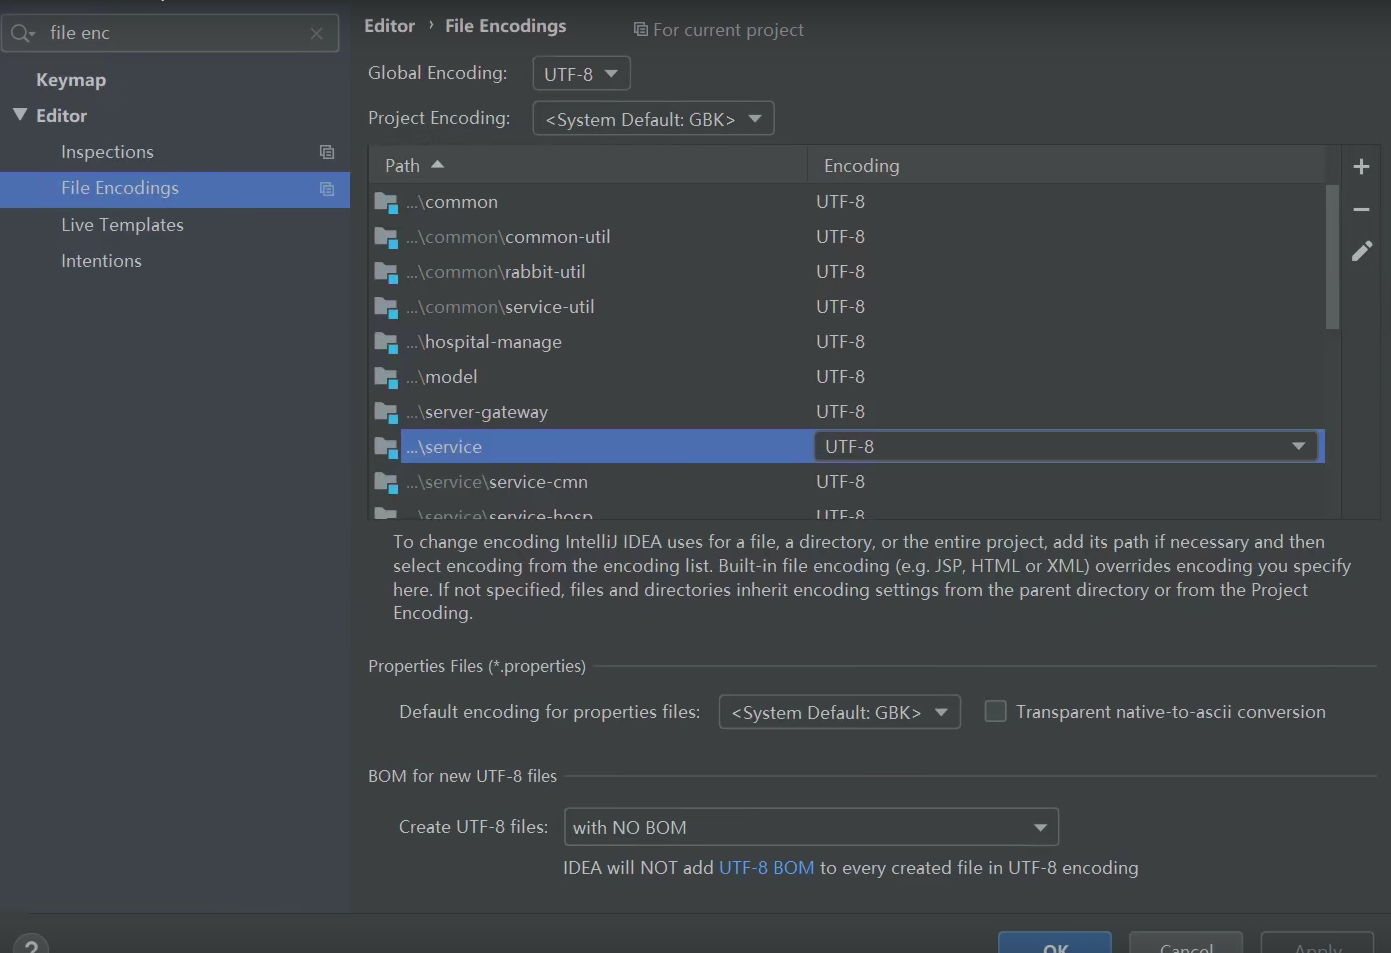Click the project-level icon beside File Encodings
1391x953 pixels.
click(x=326, y=189)
